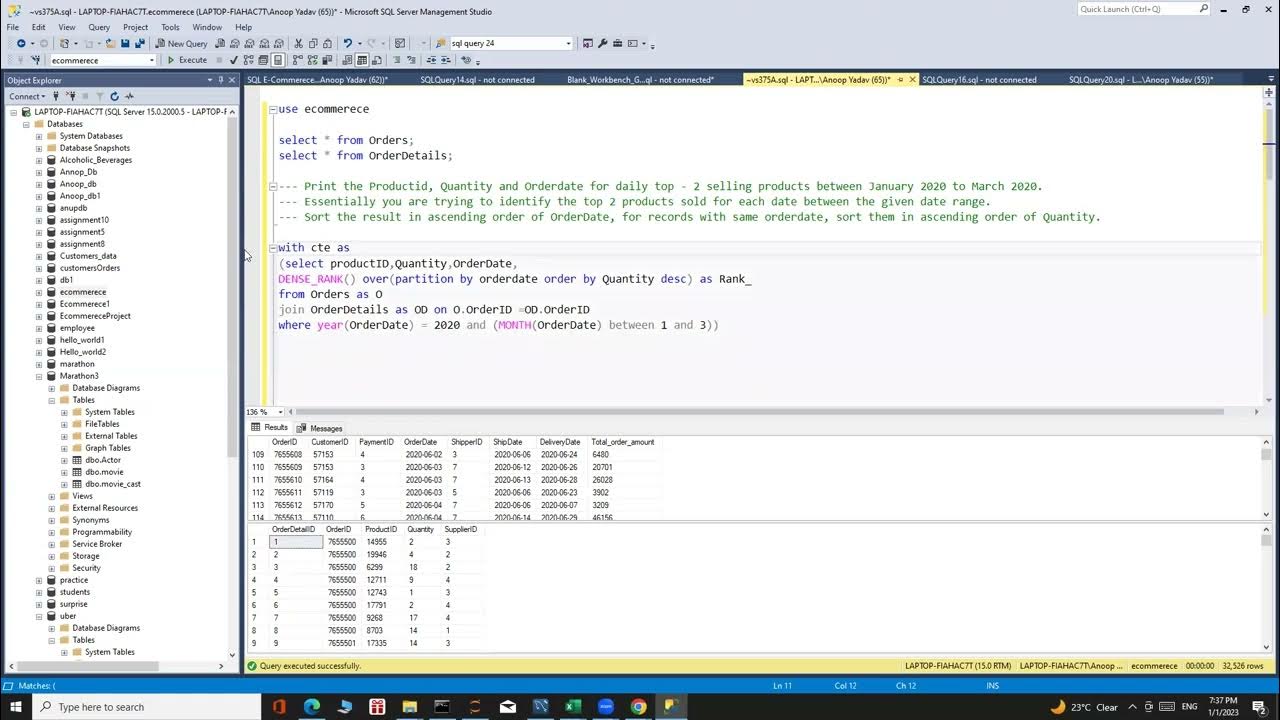Uncomment the selected lines

(410, 60)
